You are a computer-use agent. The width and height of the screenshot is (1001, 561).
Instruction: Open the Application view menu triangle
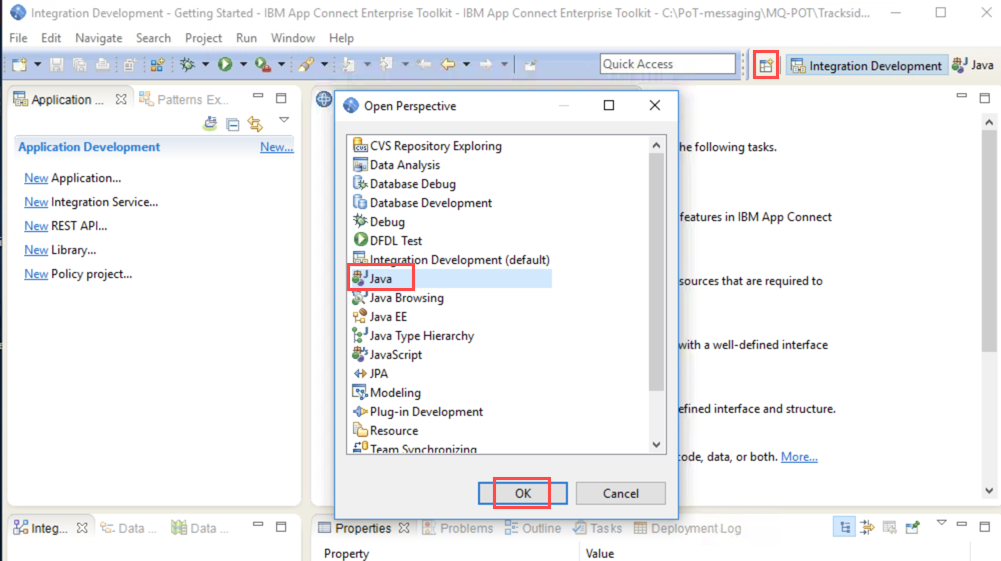click(x=284, y=120)
